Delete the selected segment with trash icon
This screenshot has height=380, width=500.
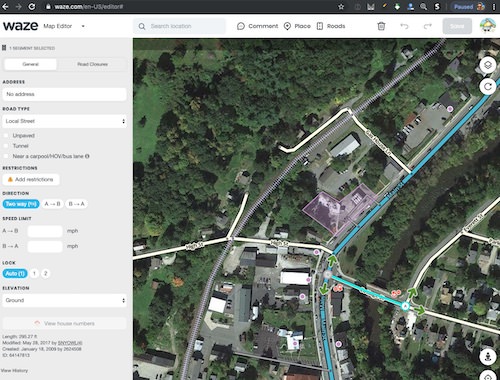pyautogui.click(x=381, y=26)
